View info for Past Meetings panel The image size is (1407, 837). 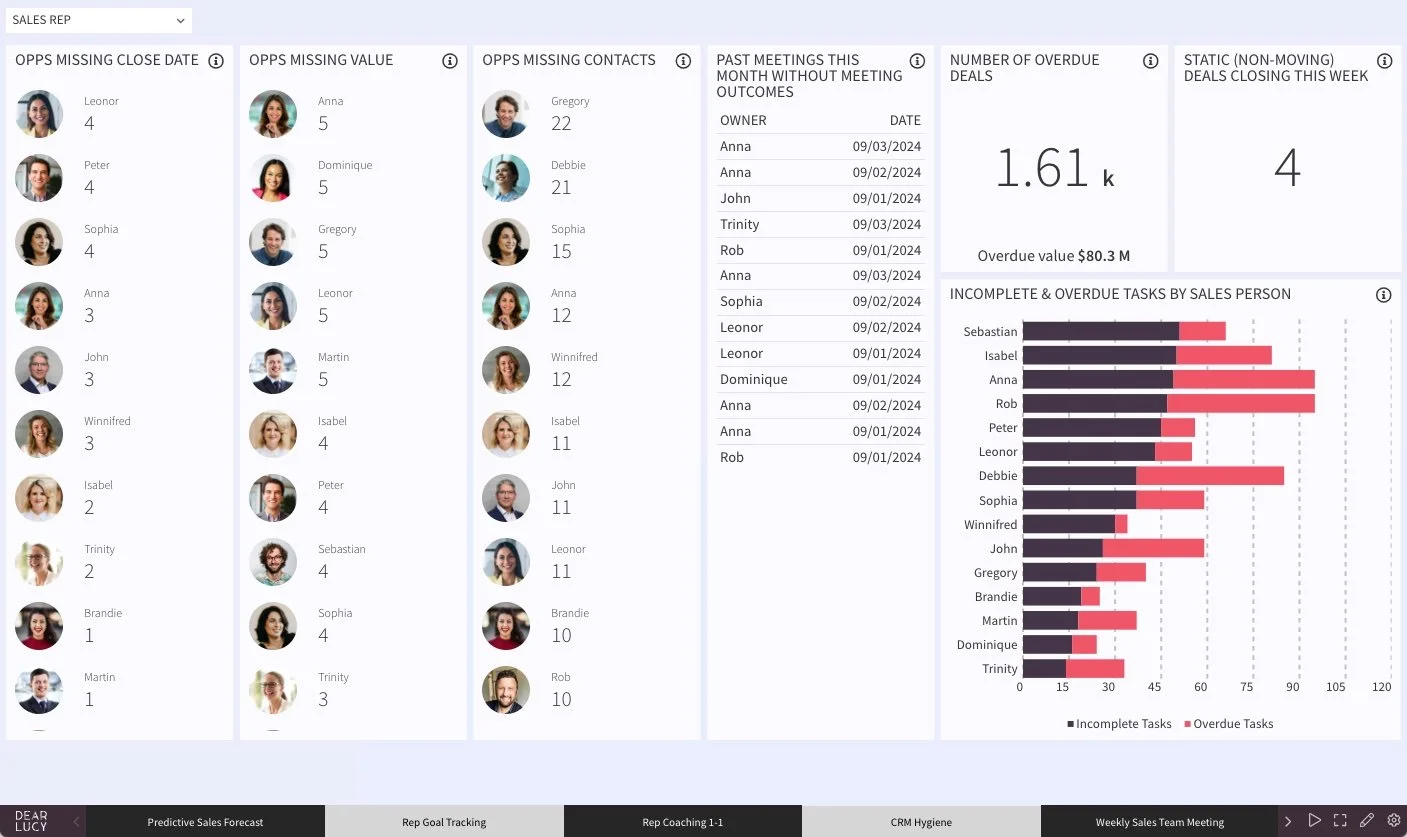[916, 60]
